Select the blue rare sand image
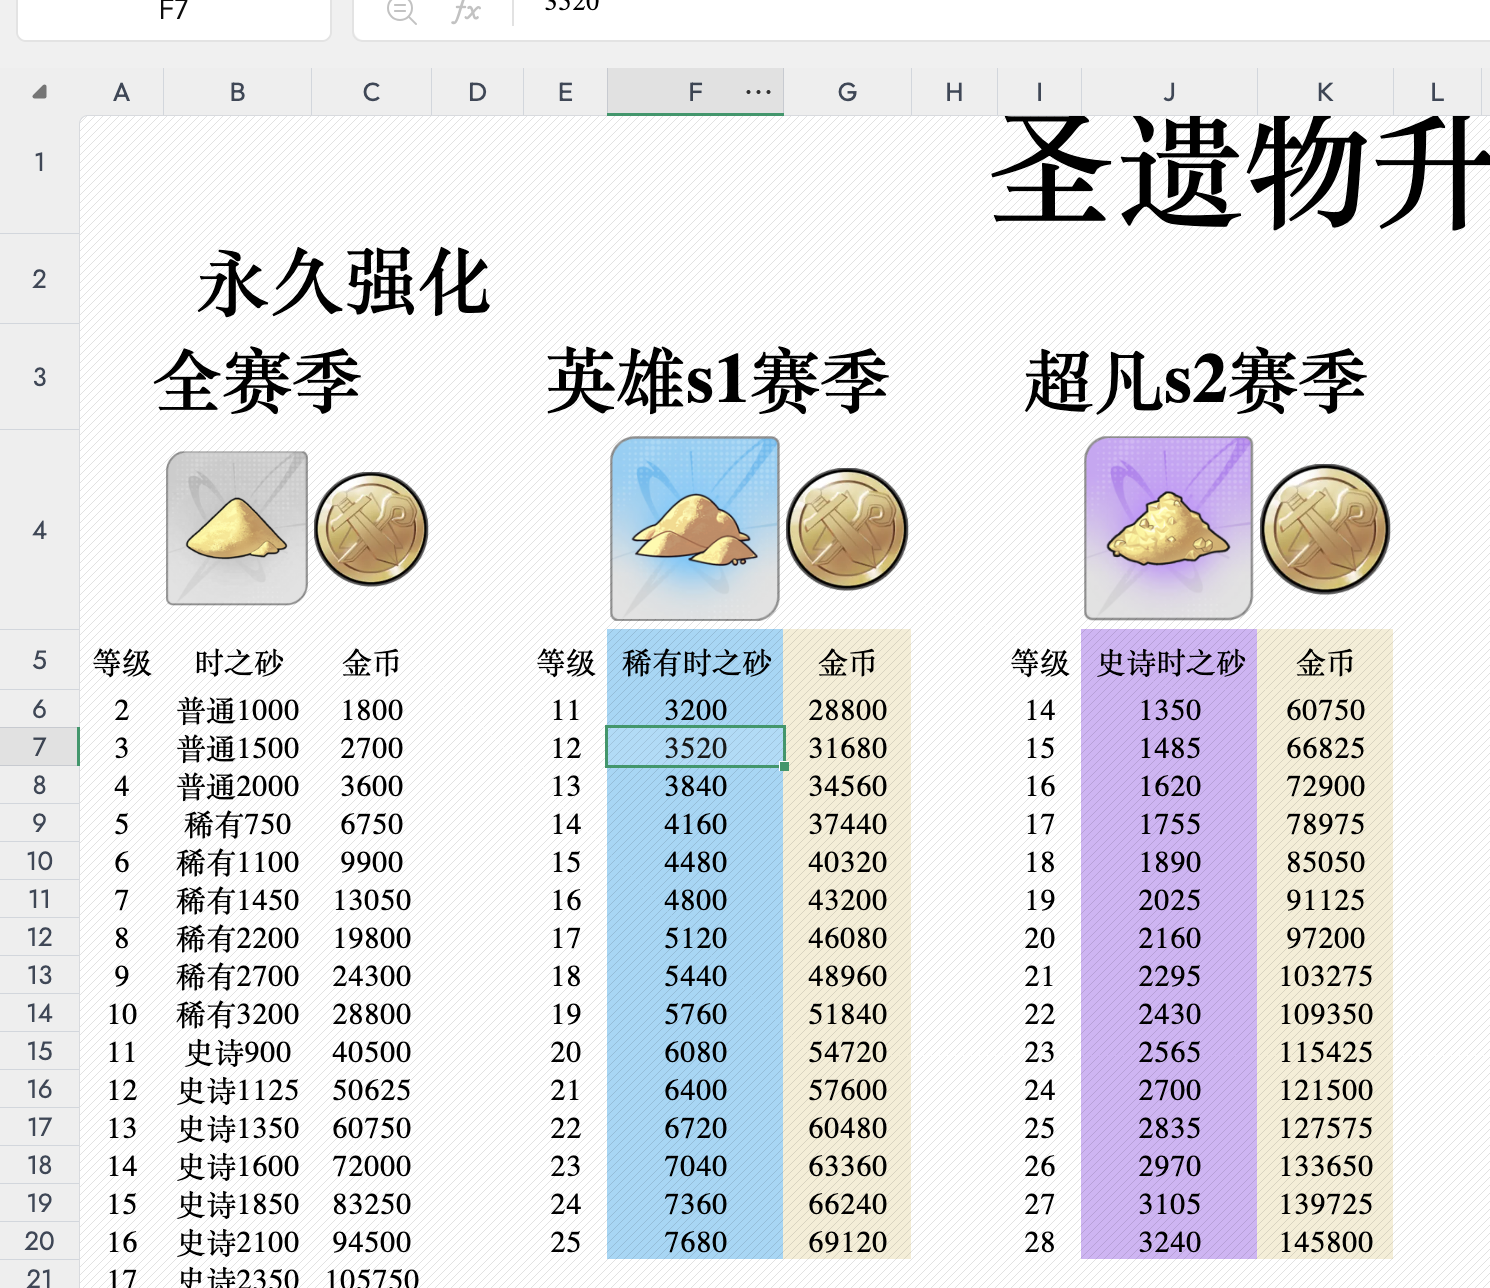 coord(695,528)
